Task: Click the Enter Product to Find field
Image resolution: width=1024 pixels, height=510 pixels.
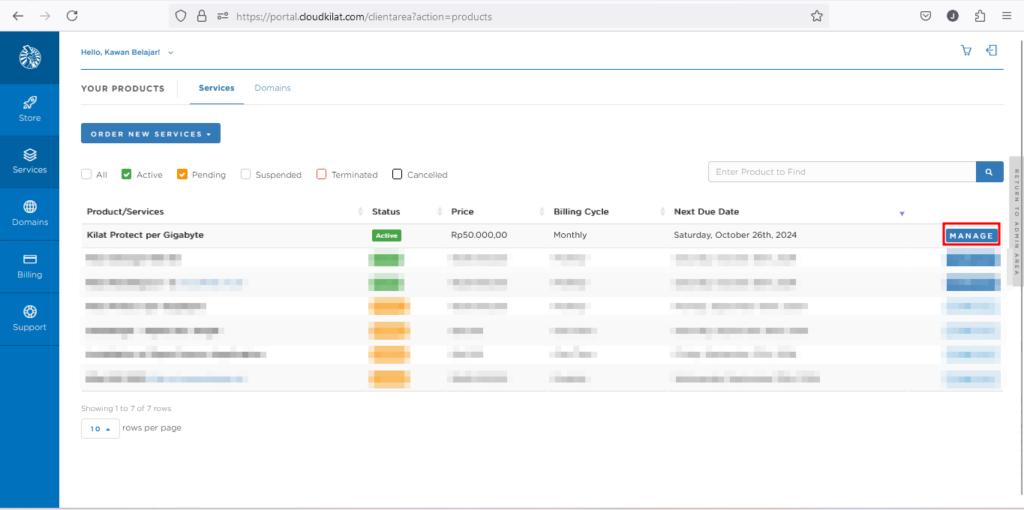Action: click(x=841, y=172)
